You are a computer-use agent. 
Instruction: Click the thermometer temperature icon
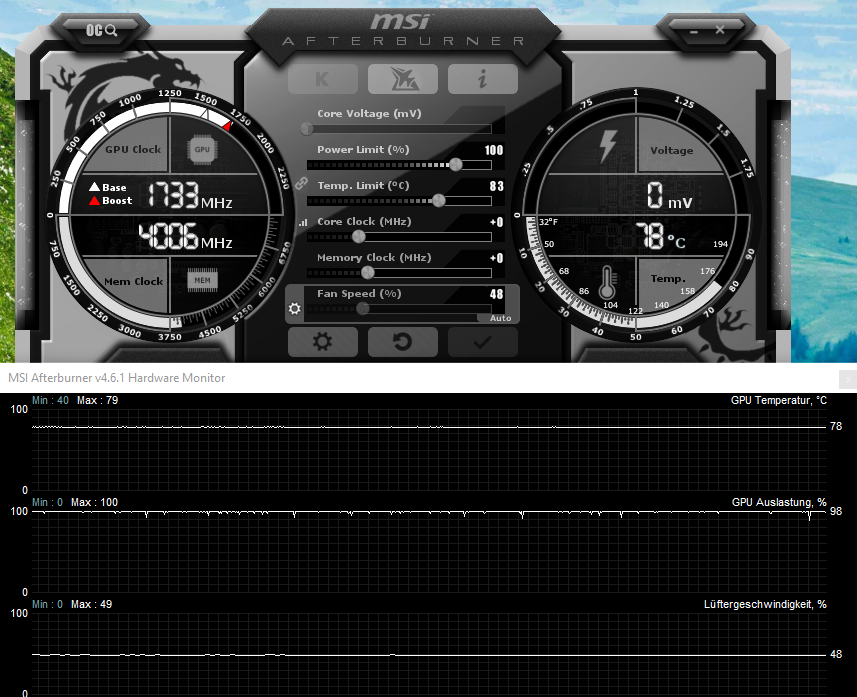click(607, 283)
